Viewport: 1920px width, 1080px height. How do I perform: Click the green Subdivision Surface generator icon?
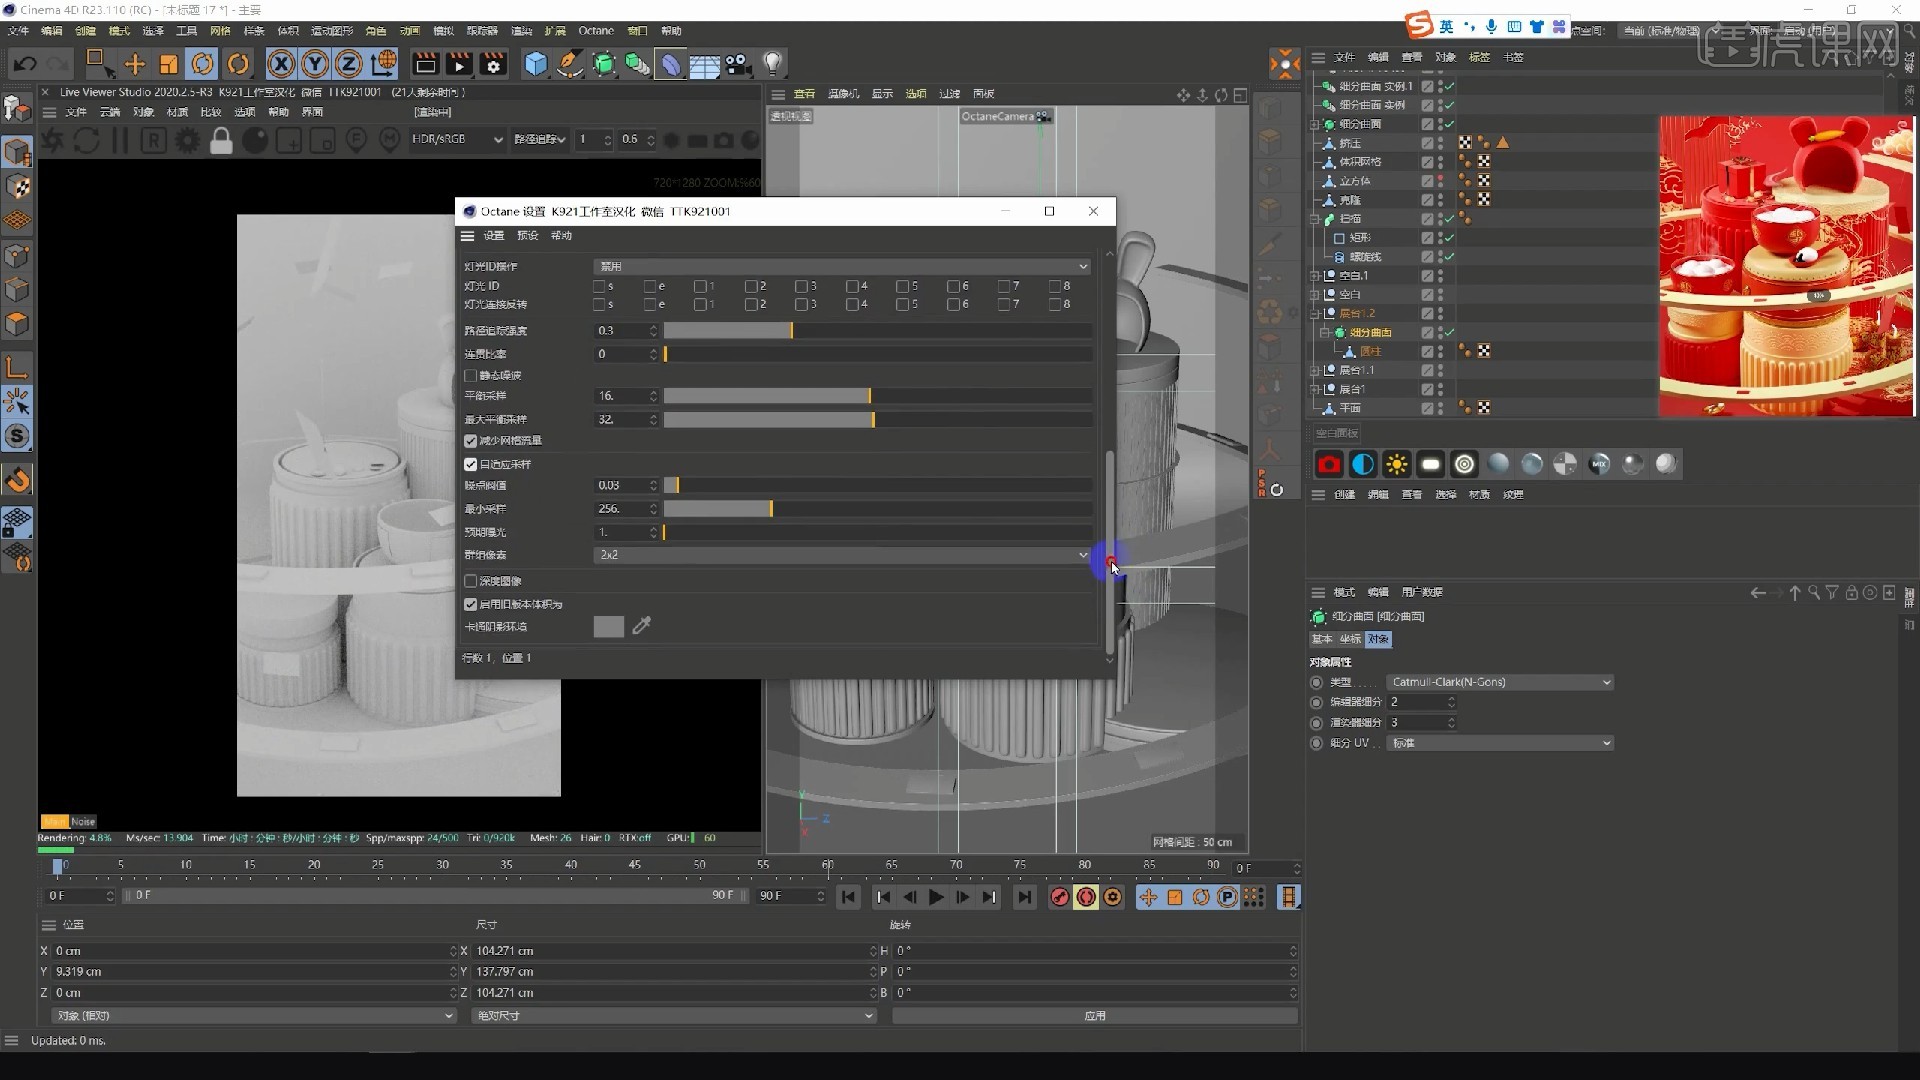coord(603,64)
